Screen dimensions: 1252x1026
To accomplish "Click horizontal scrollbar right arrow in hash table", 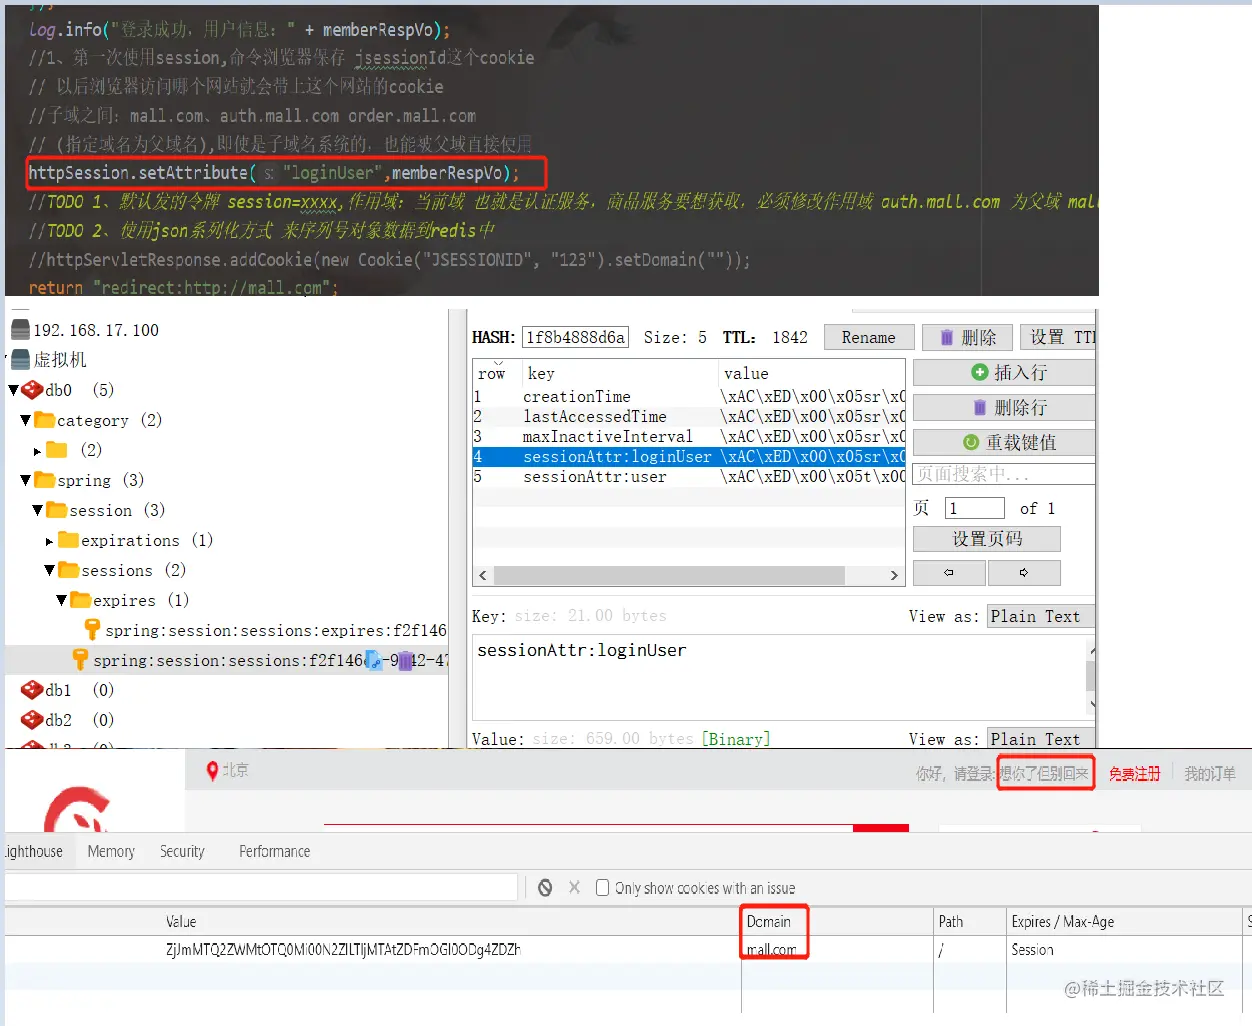I will [894, 576].
